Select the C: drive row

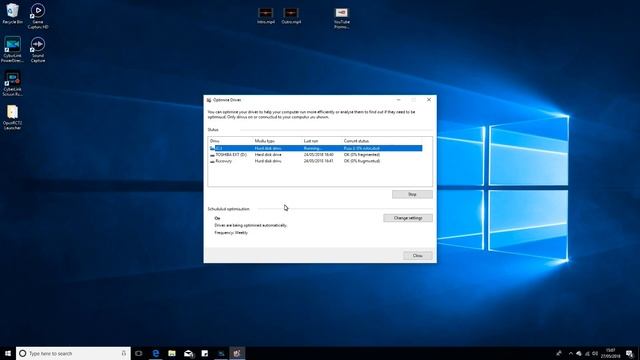pos(315,148)
